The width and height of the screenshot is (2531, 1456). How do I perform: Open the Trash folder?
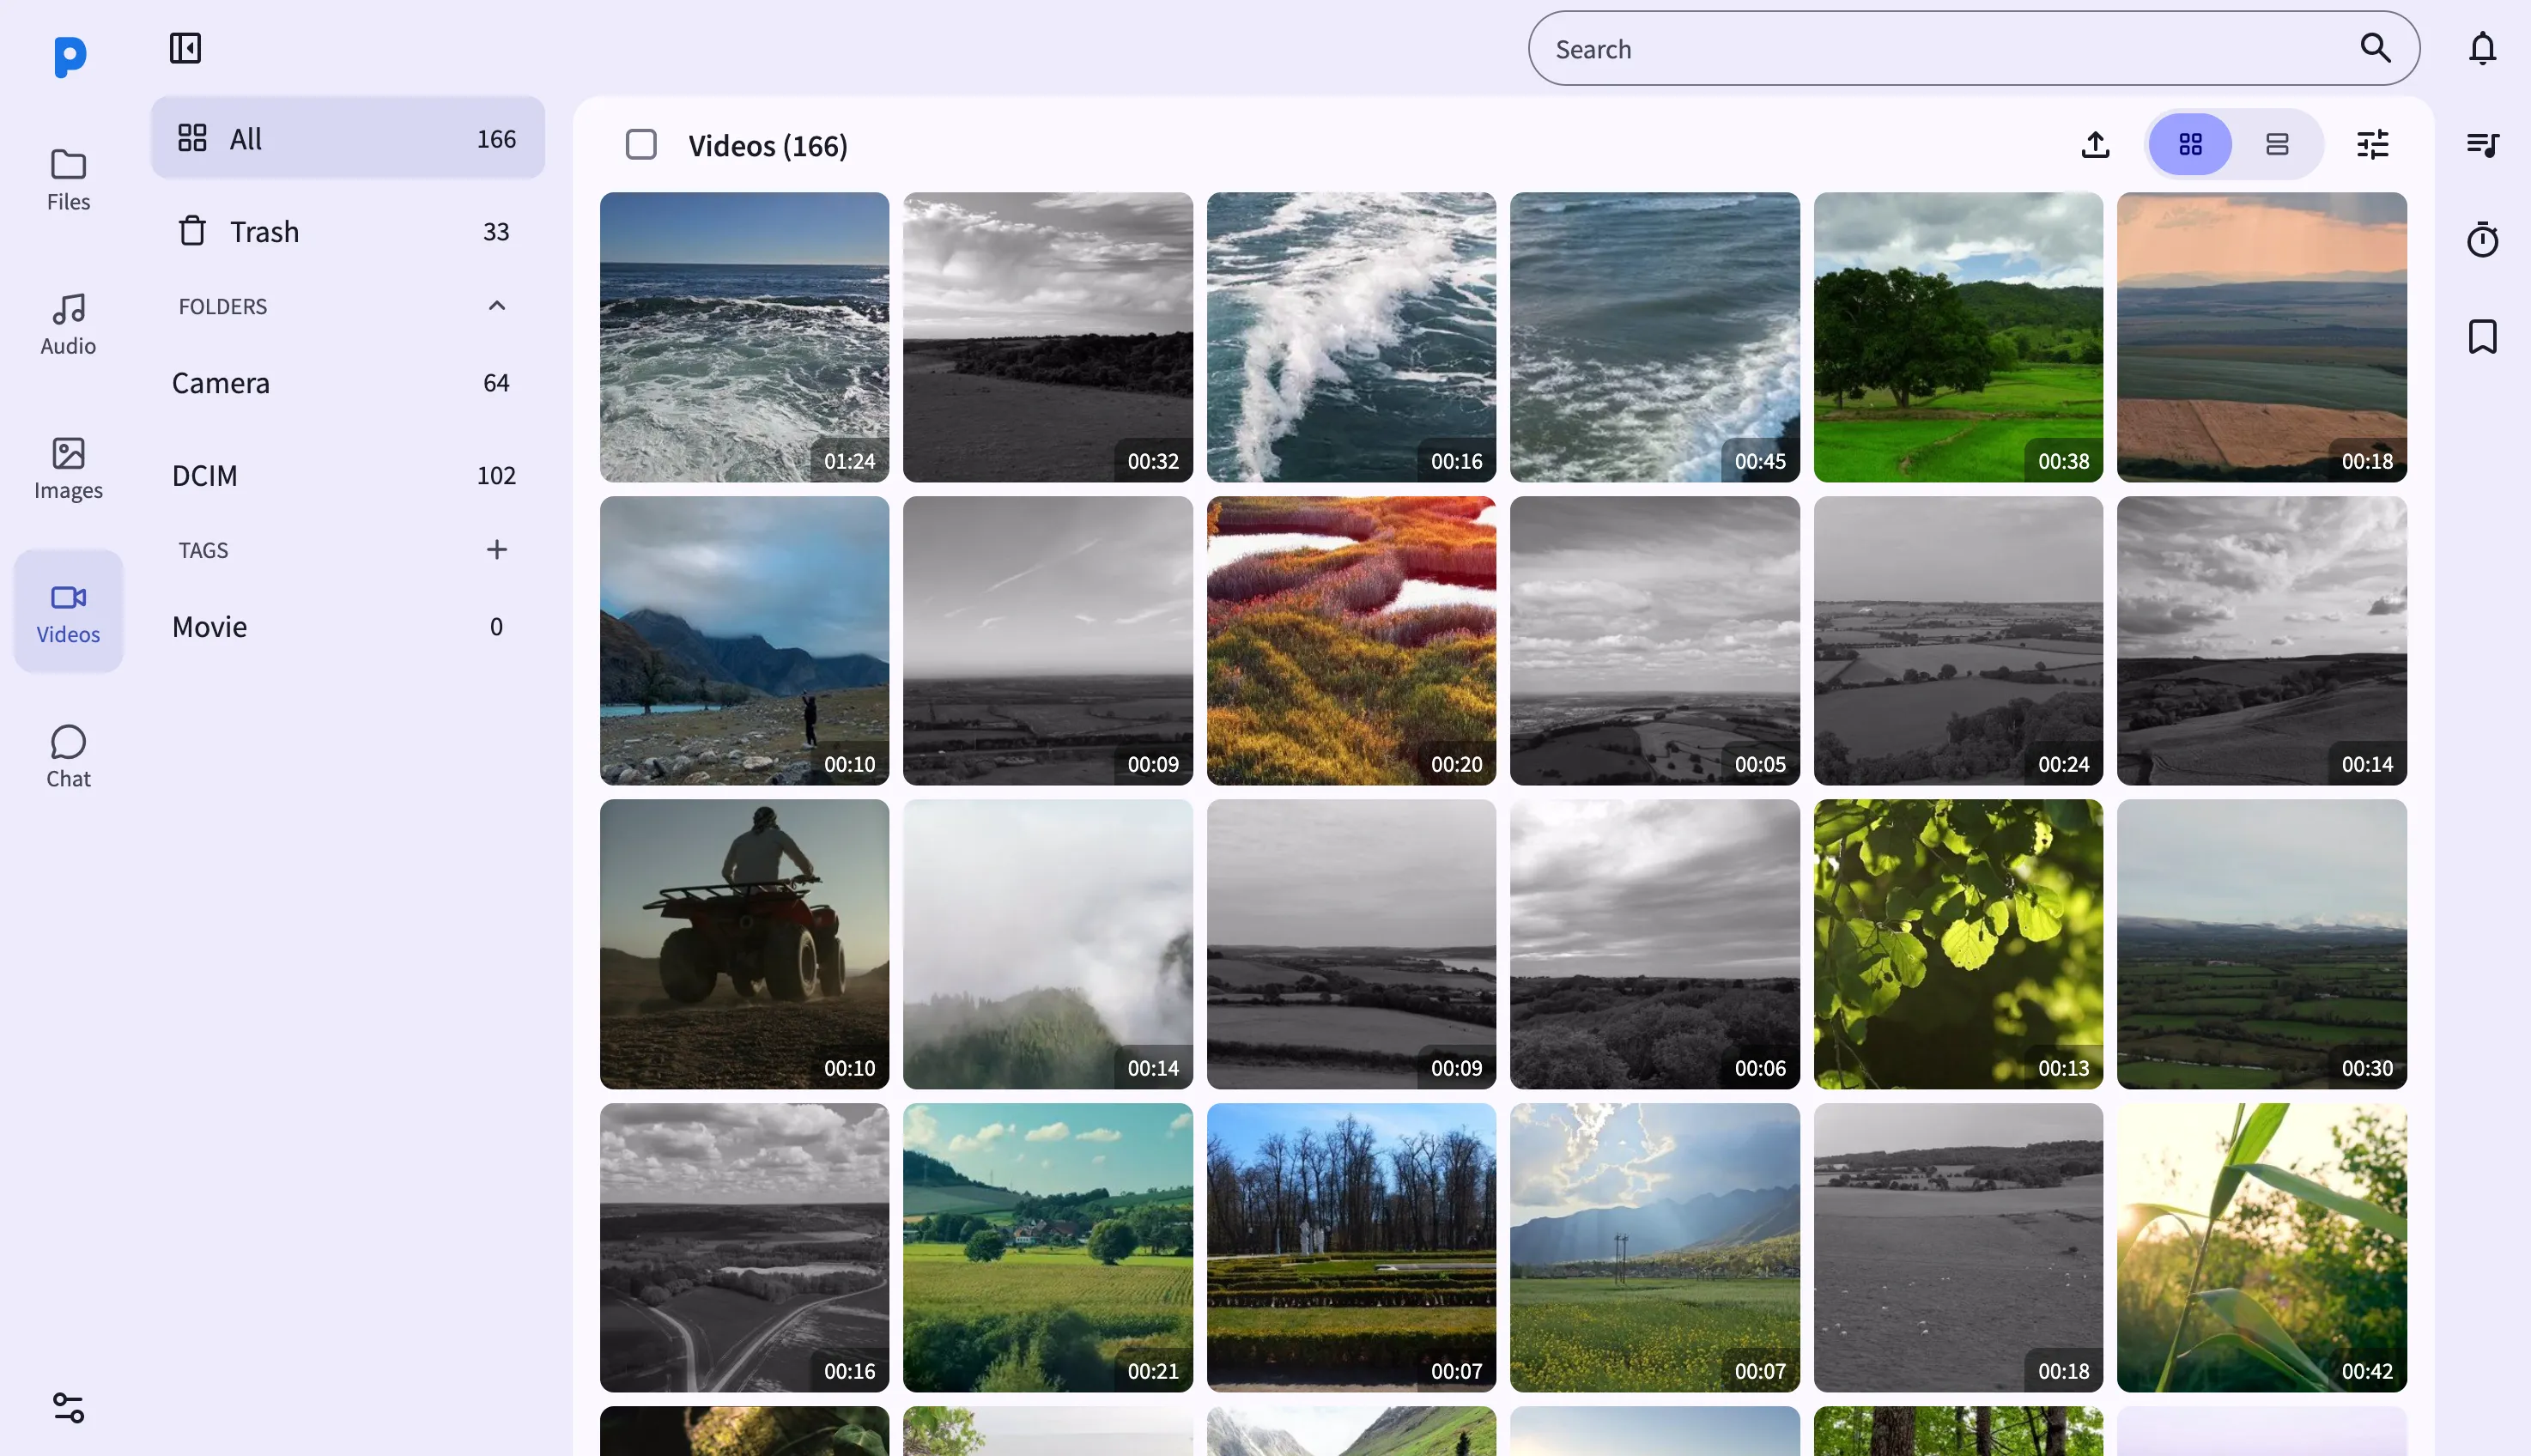(x=347, y=231)
